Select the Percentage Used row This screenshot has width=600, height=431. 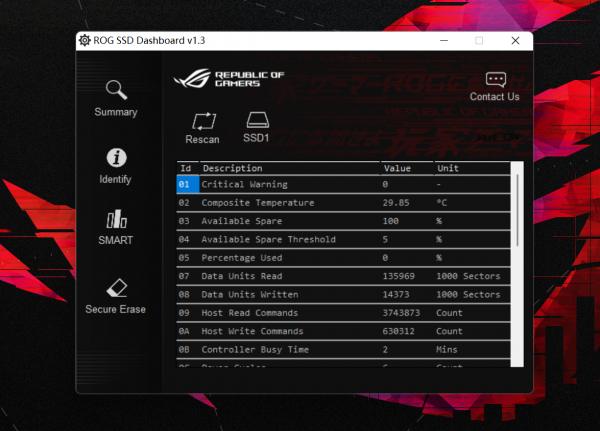click(x=343, y=258)
